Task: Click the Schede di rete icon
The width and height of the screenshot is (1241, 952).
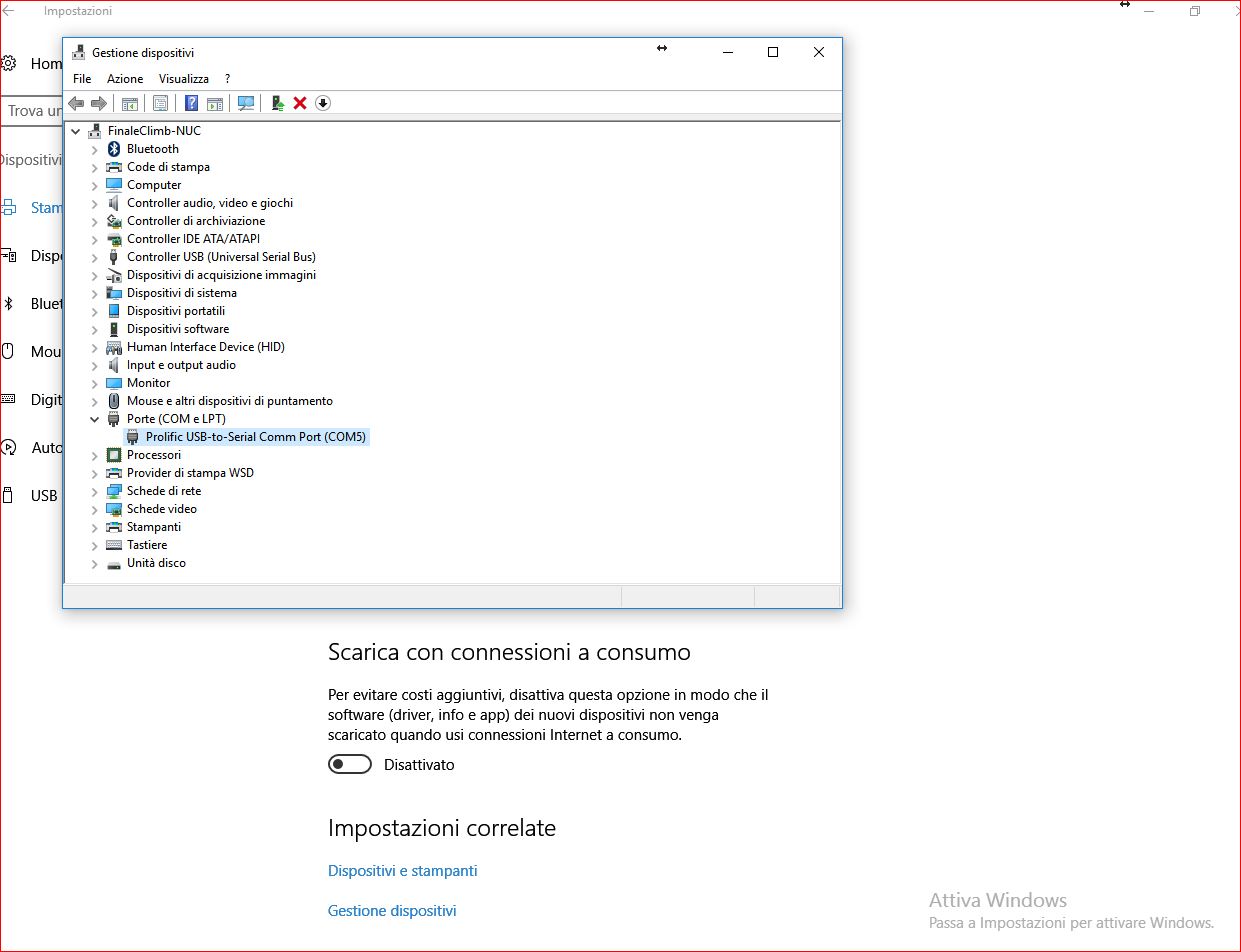Action: click(114, 491)
